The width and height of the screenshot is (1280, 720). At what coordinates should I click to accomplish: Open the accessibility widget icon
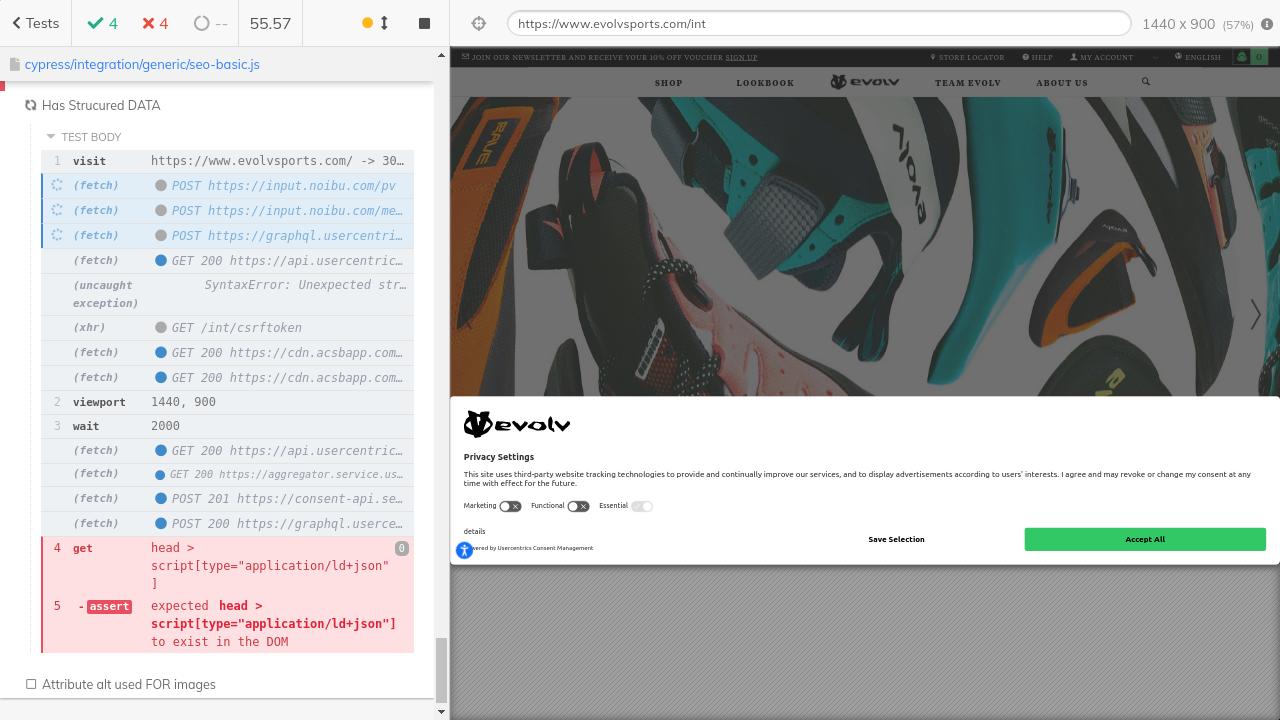(x=464, y=550)
